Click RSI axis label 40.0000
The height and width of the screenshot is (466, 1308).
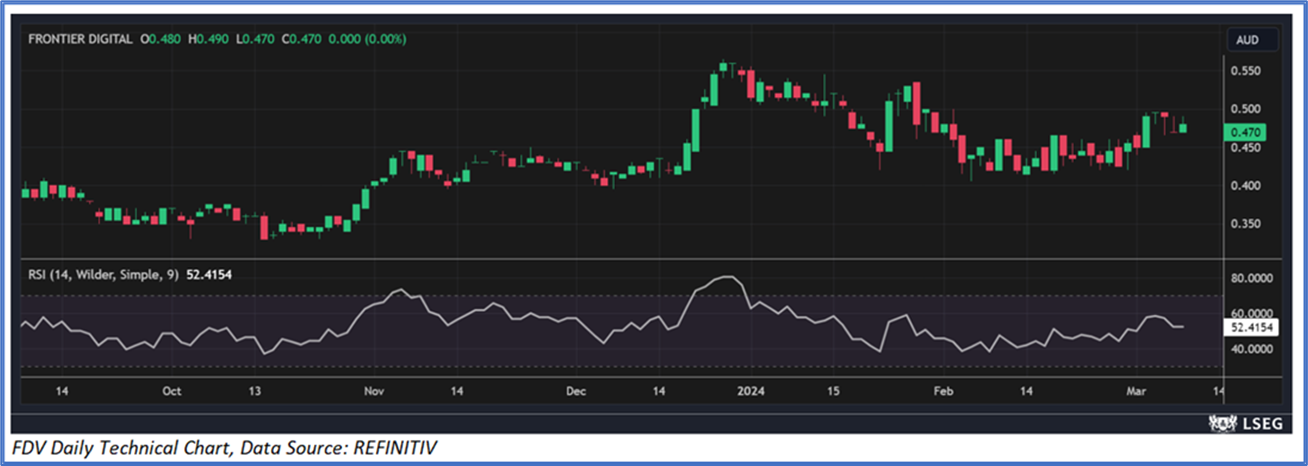pyautogui.click(x=1254, y=349)
